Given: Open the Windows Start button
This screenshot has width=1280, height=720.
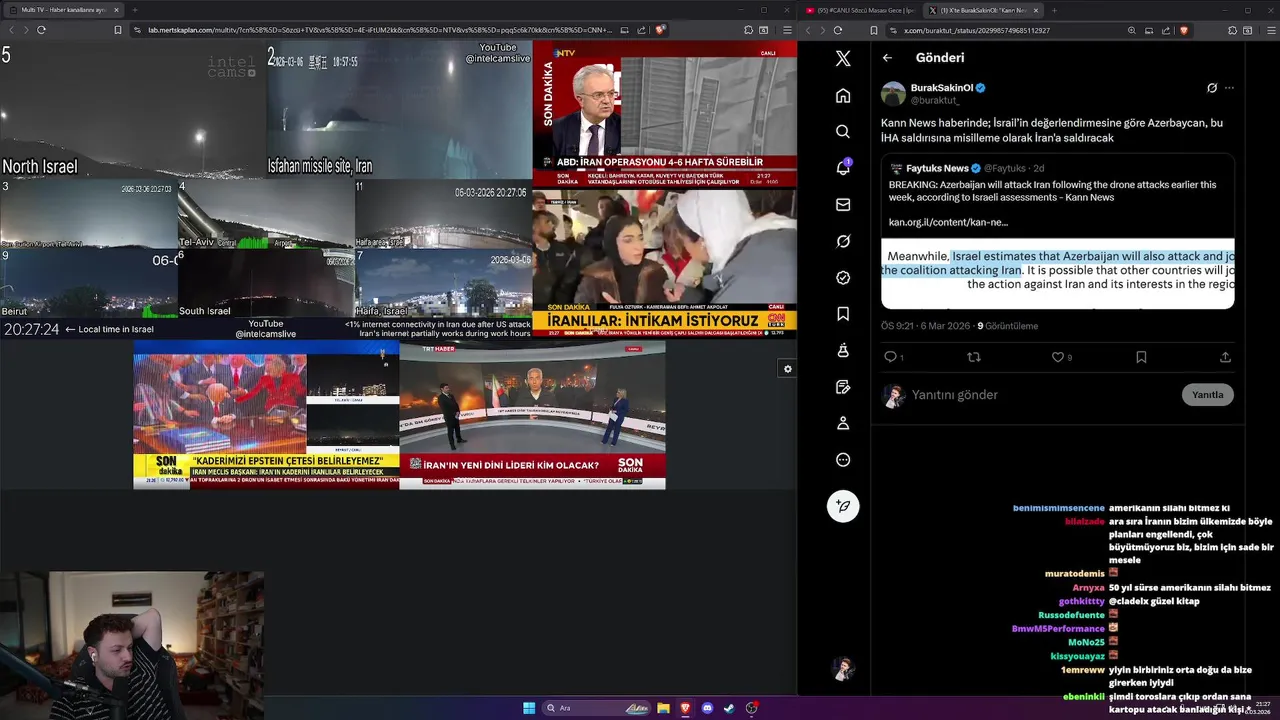Looking at the screenshot, I should (x=529, y=708).
